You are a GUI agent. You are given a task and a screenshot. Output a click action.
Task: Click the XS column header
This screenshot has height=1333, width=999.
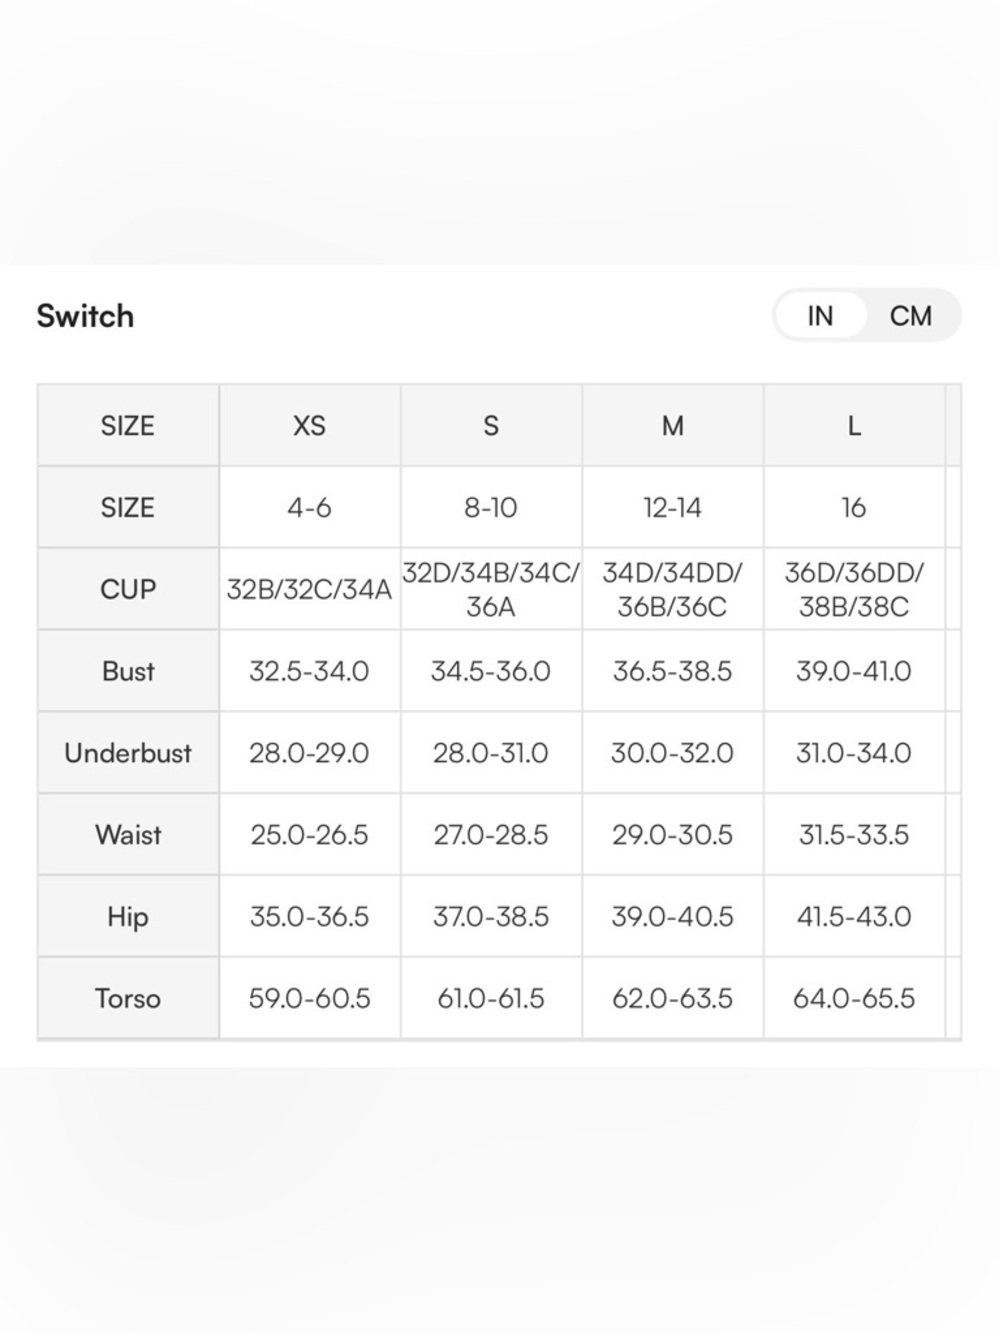click(x=310, y=426)
